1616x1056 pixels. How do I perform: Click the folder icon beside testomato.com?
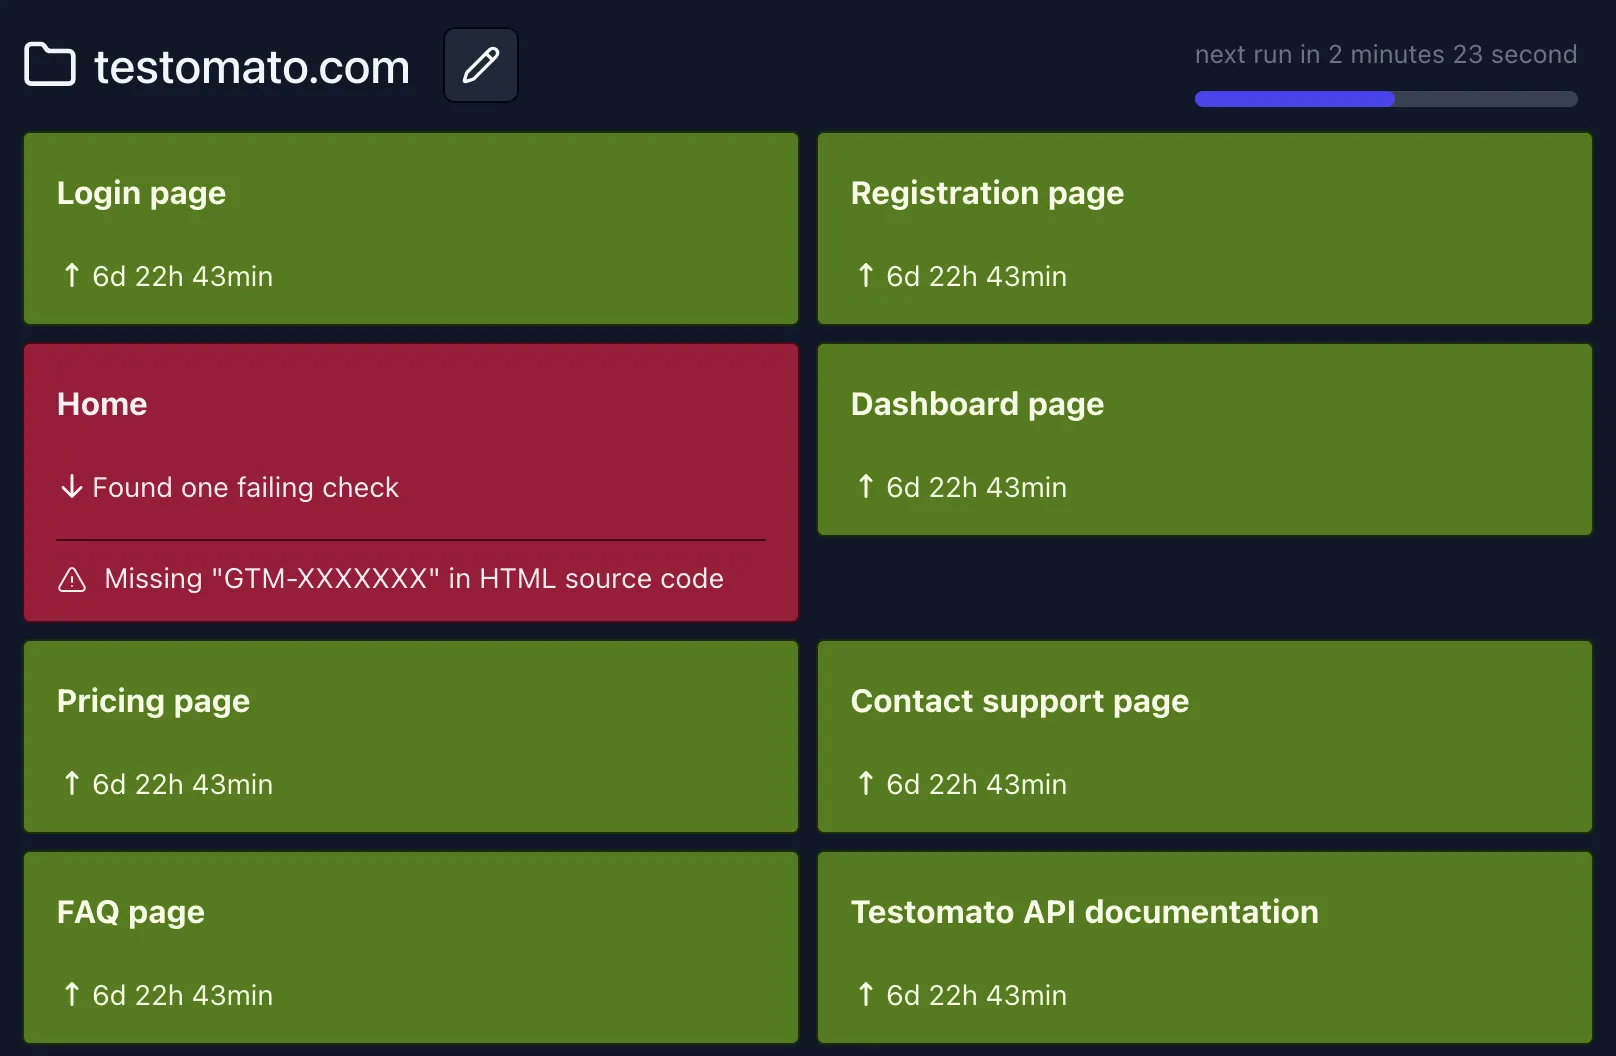pos(50,65)
